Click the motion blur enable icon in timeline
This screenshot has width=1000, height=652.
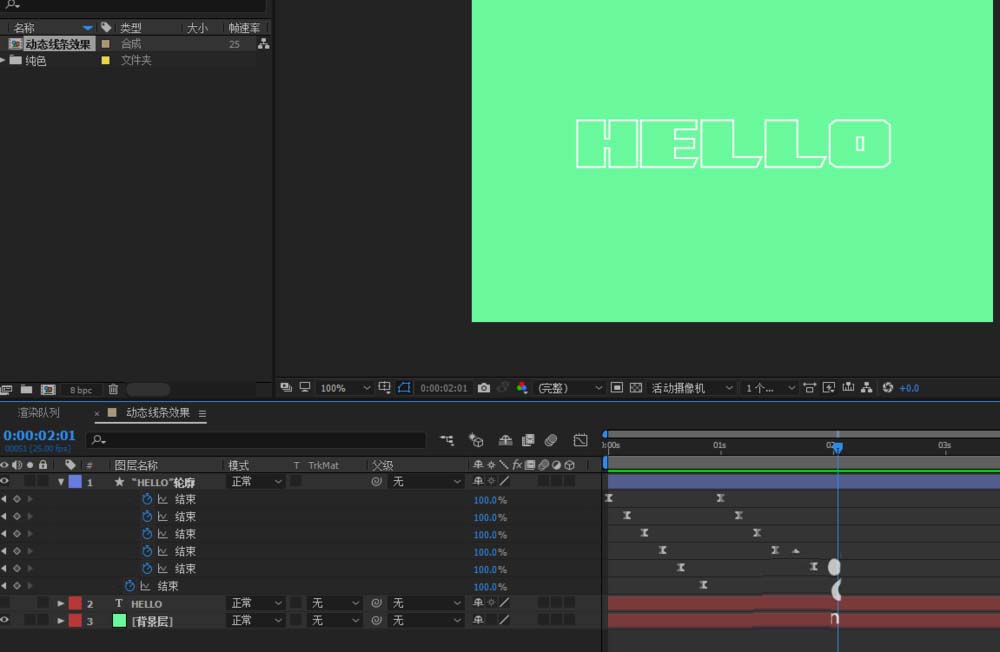[x=550, y=440]
